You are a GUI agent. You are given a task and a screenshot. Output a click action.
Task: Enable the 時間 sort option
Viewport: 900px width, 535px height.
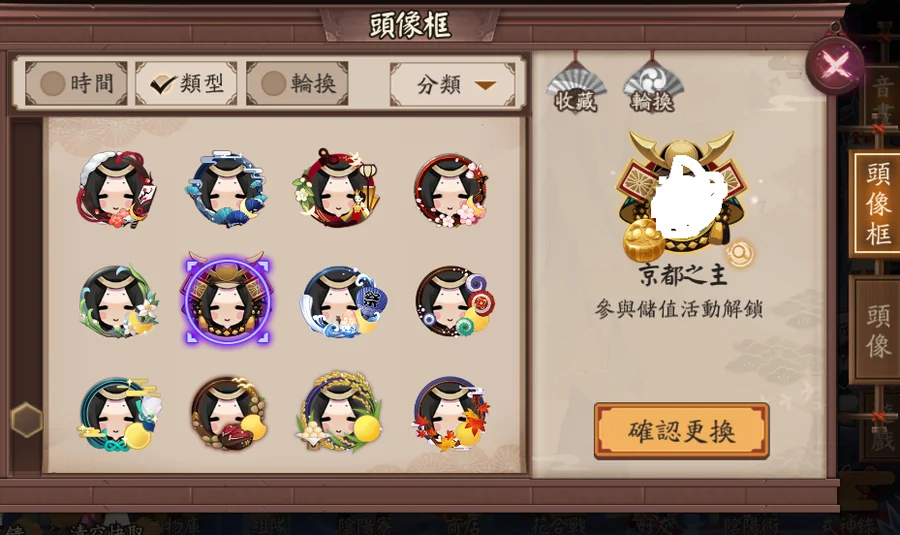(76, 84)
